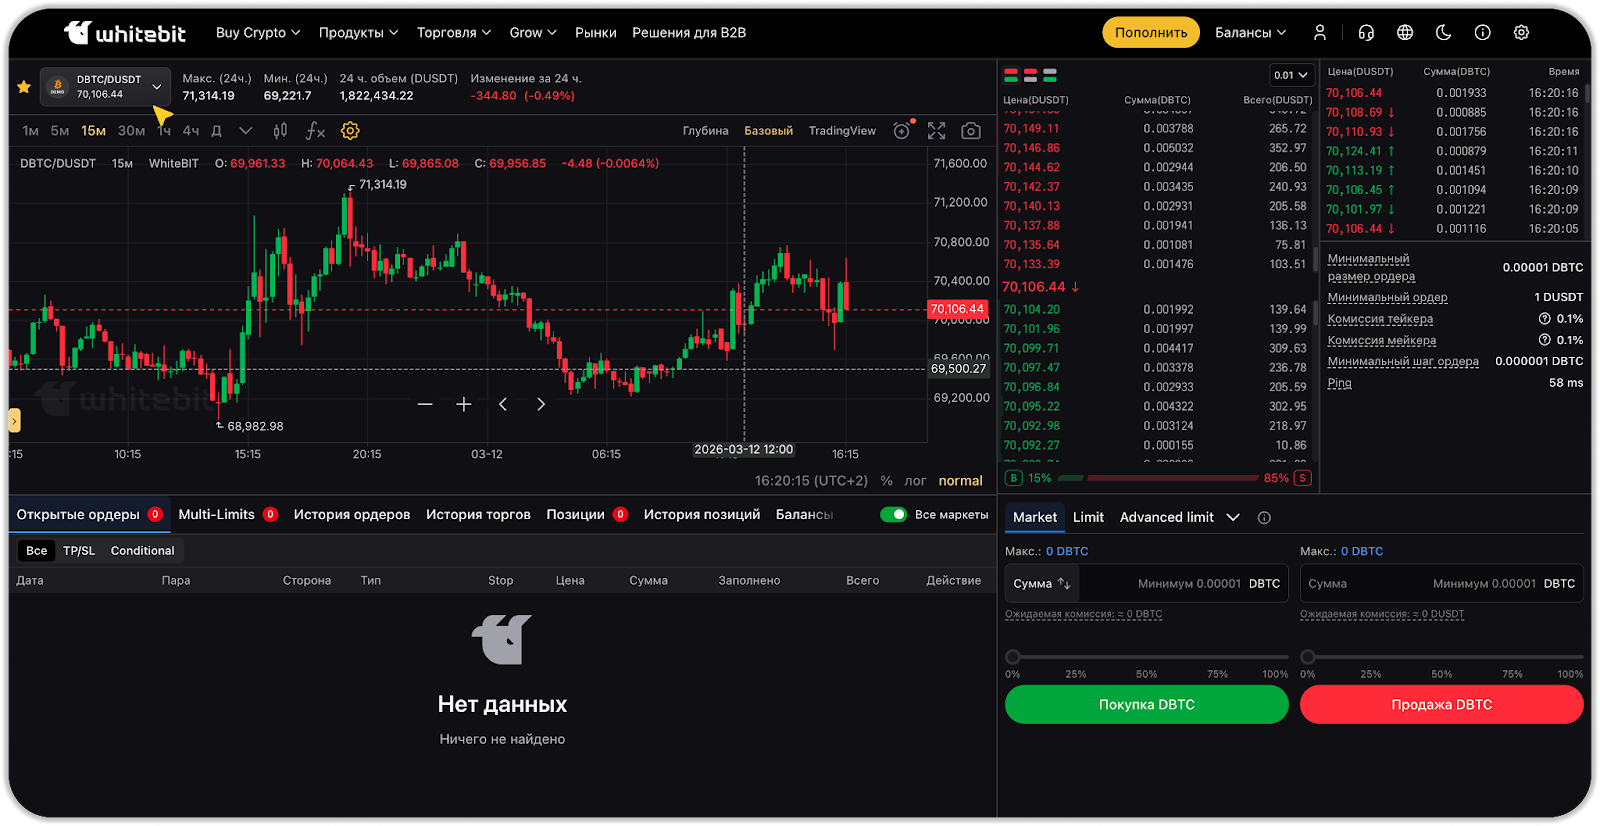
Task: Expand the Advanced limit order type dropdown
Action: click(x=1232, y=518)
